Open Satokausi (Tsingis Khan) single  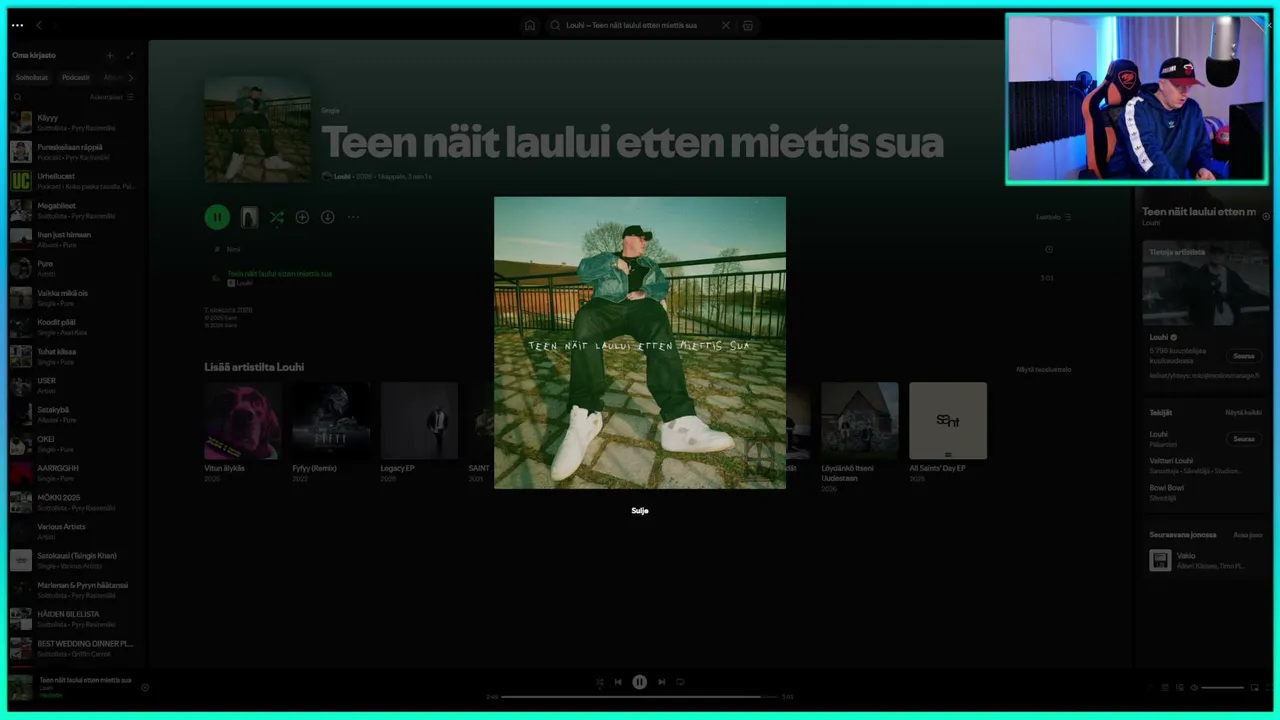coord(74,560)
